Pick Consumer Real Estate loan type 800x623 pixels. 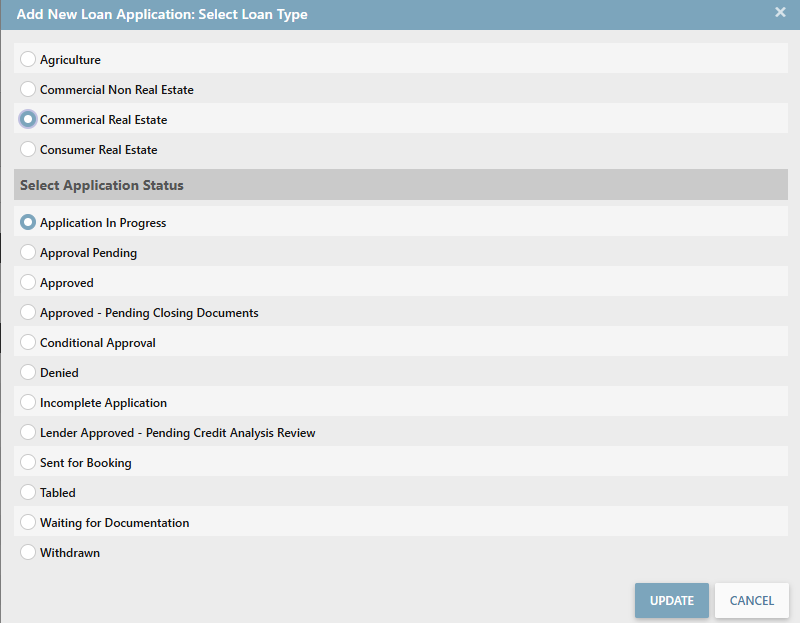coord(28,150)
